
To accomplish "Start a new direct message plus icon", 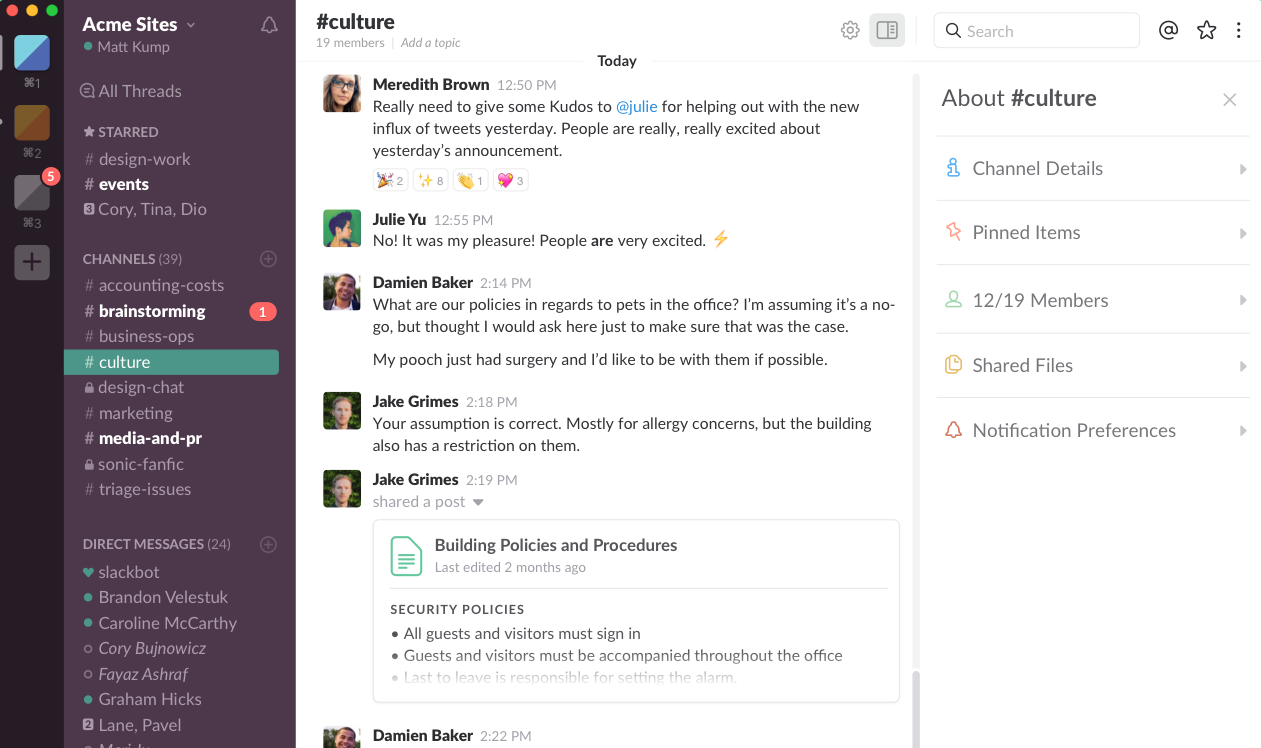I will point(268,545).
